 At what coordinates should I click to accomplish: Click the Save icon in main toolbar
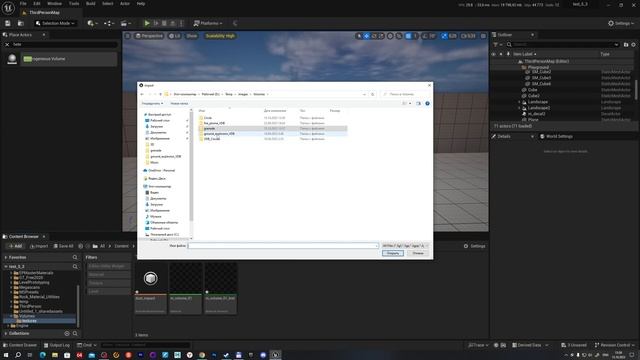(x=8, y=23)
